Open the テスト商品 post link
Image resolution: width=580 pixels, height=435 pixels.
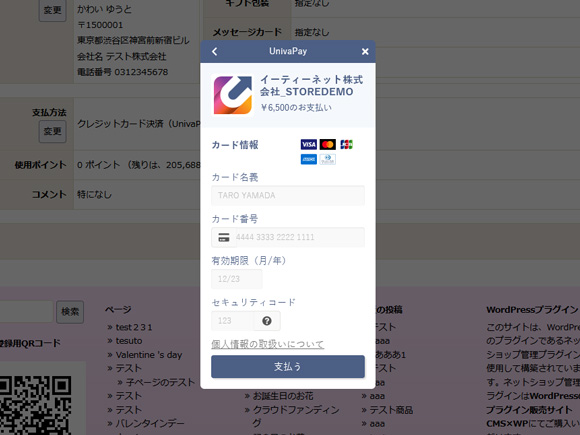pos(391,410)
